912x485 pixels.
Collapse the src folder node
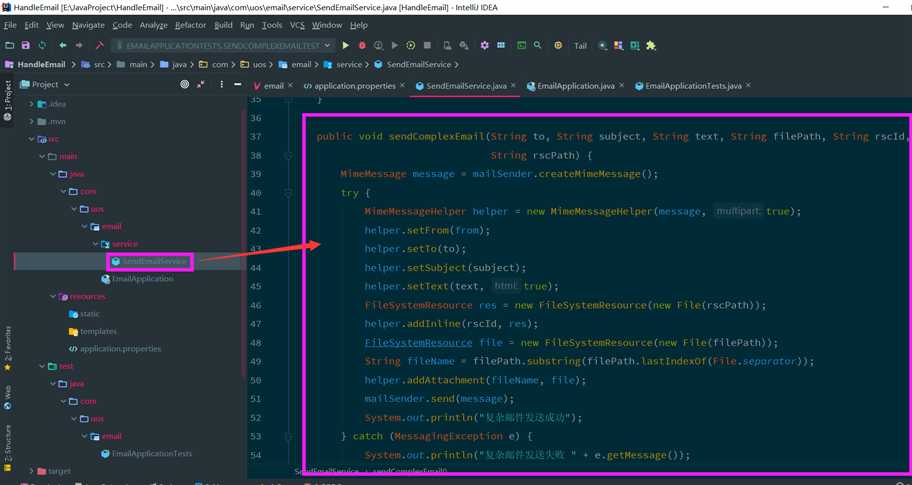[31, 138]
